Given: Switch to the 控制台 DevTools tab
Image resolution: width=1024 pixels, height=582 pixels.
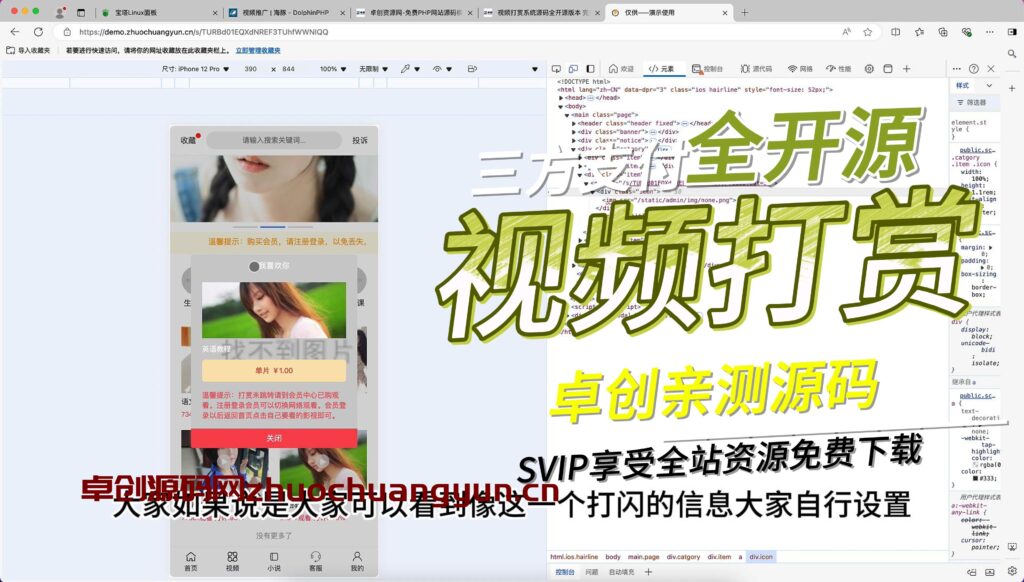Looking at the screenshot, I should pos(708,69).
